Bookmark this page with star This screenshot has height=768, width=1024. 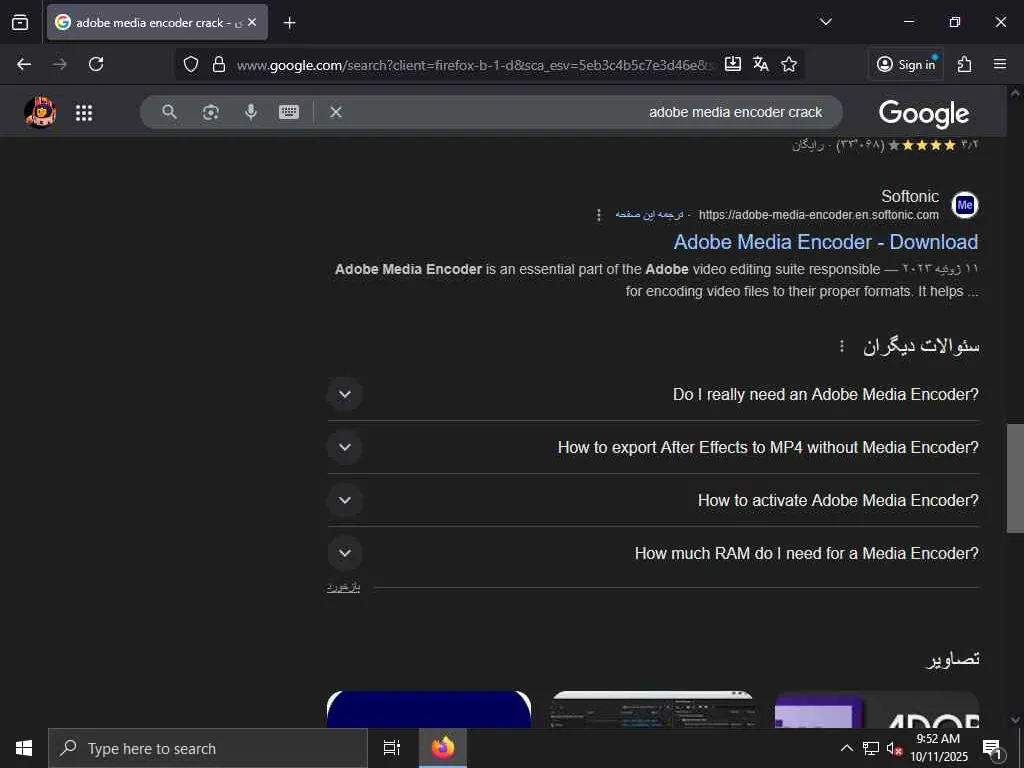(789, 64)
